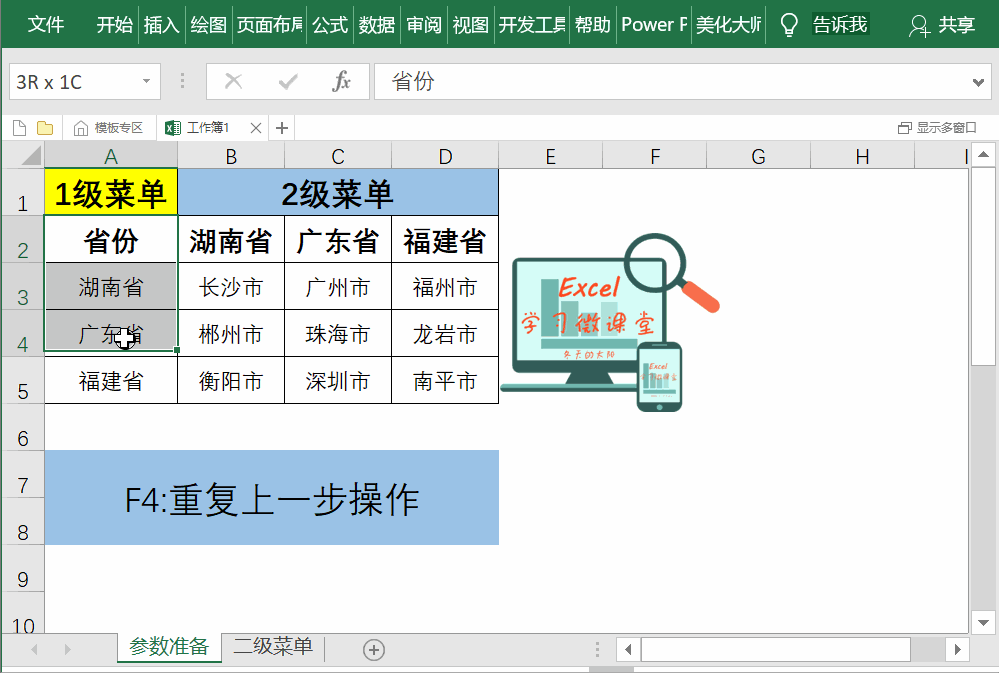The width and height of the screenshot is (999, 673).
Task: Open the 模板专区 tab
Action: pyautogui.click(x=109, y=128)
